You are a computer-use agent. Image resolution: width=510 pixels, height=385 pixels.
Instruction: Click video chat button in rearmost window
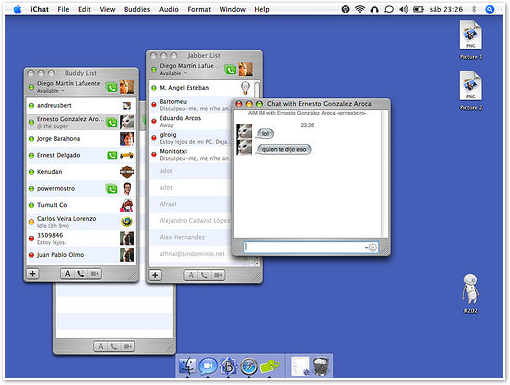(x=127, y=346)
